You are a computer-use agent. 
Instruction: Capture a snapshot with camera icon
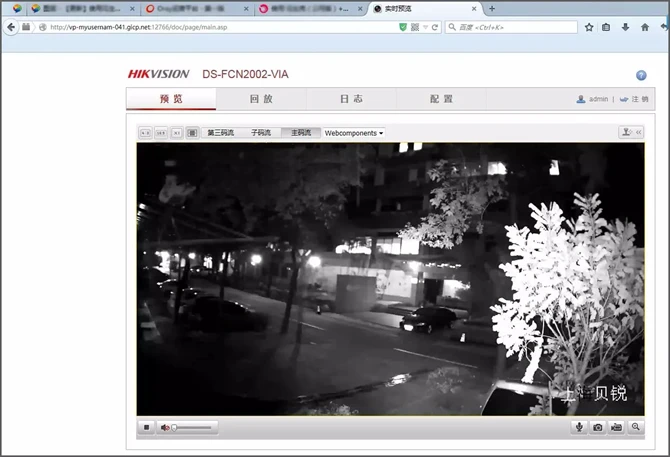click(598, 427)
